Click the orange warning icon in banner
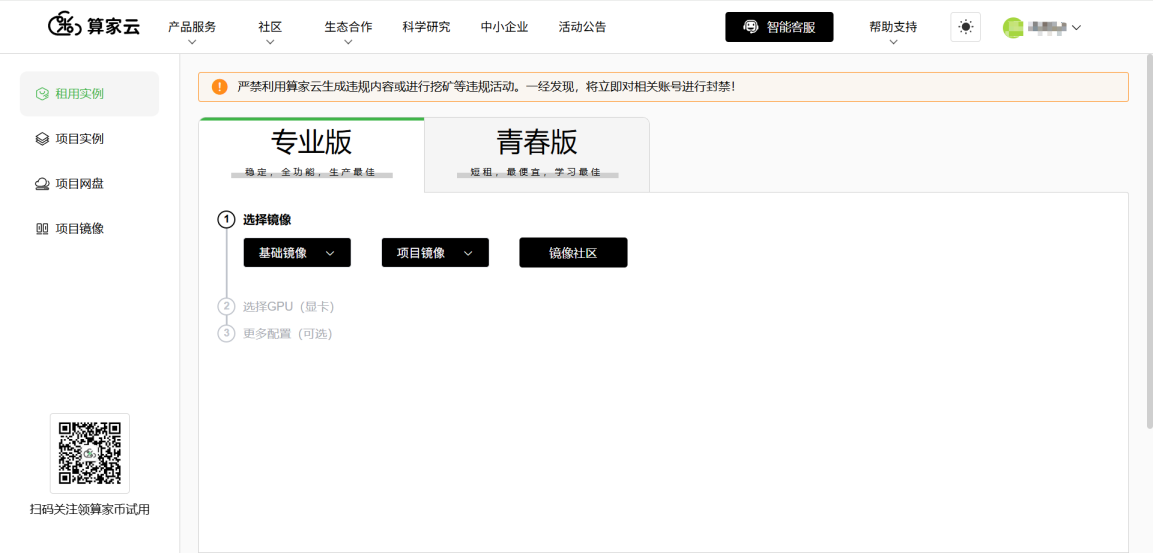1153x553 pixels. tap(220, 87)
